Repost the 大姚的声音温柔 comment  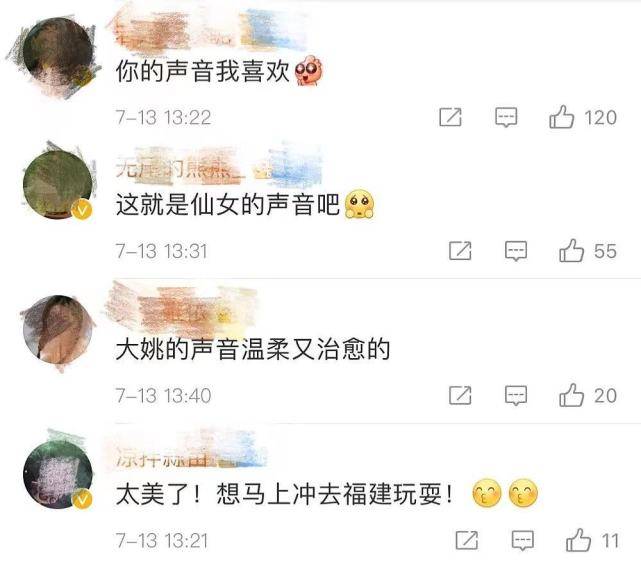[460, 395]
